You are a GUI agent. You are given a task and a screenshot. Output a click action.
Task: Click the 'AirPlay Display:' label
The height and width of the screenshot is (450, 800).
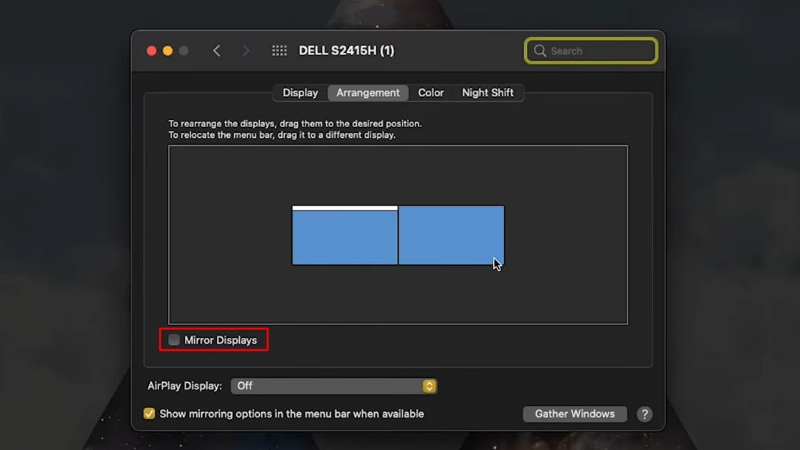(x=185, y=386)
